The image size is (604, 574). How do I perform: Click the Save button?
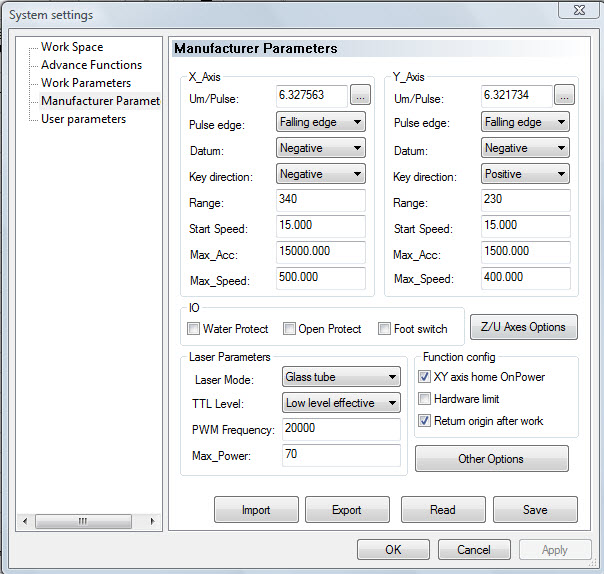(535, 510)
